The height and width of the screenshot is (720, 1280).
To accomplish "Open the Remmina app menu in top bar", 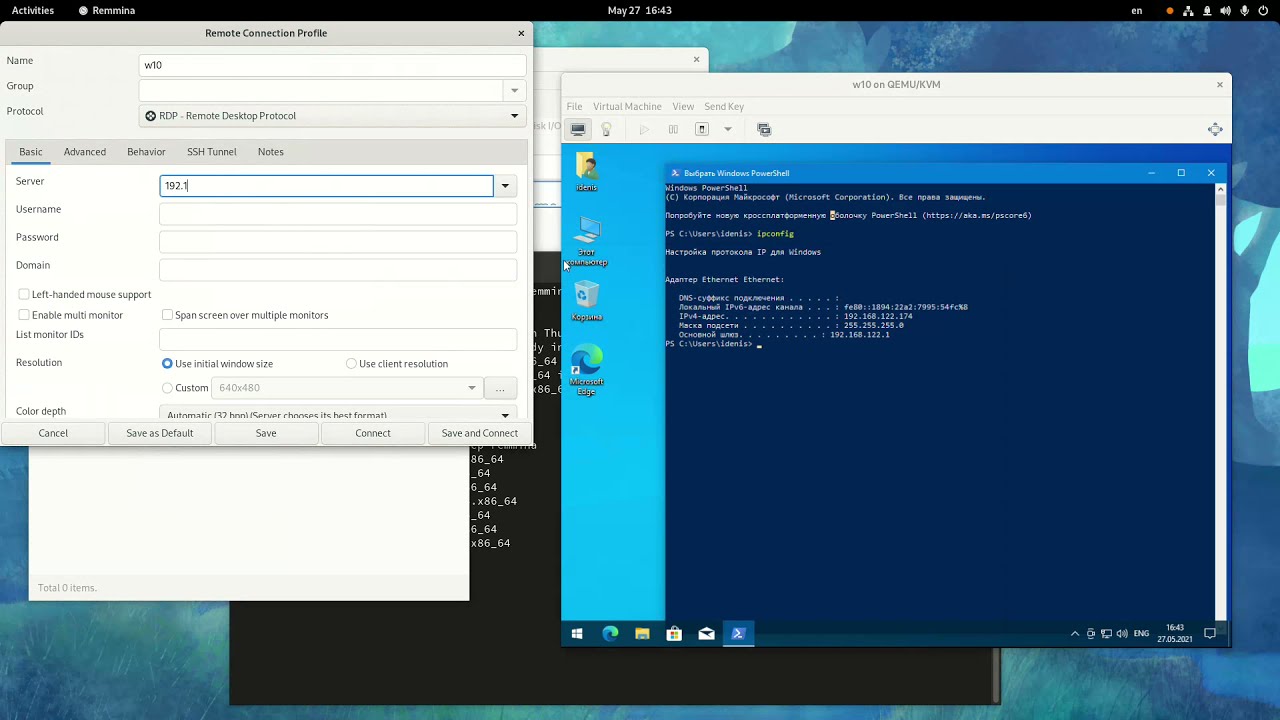I will pos(106,10).
